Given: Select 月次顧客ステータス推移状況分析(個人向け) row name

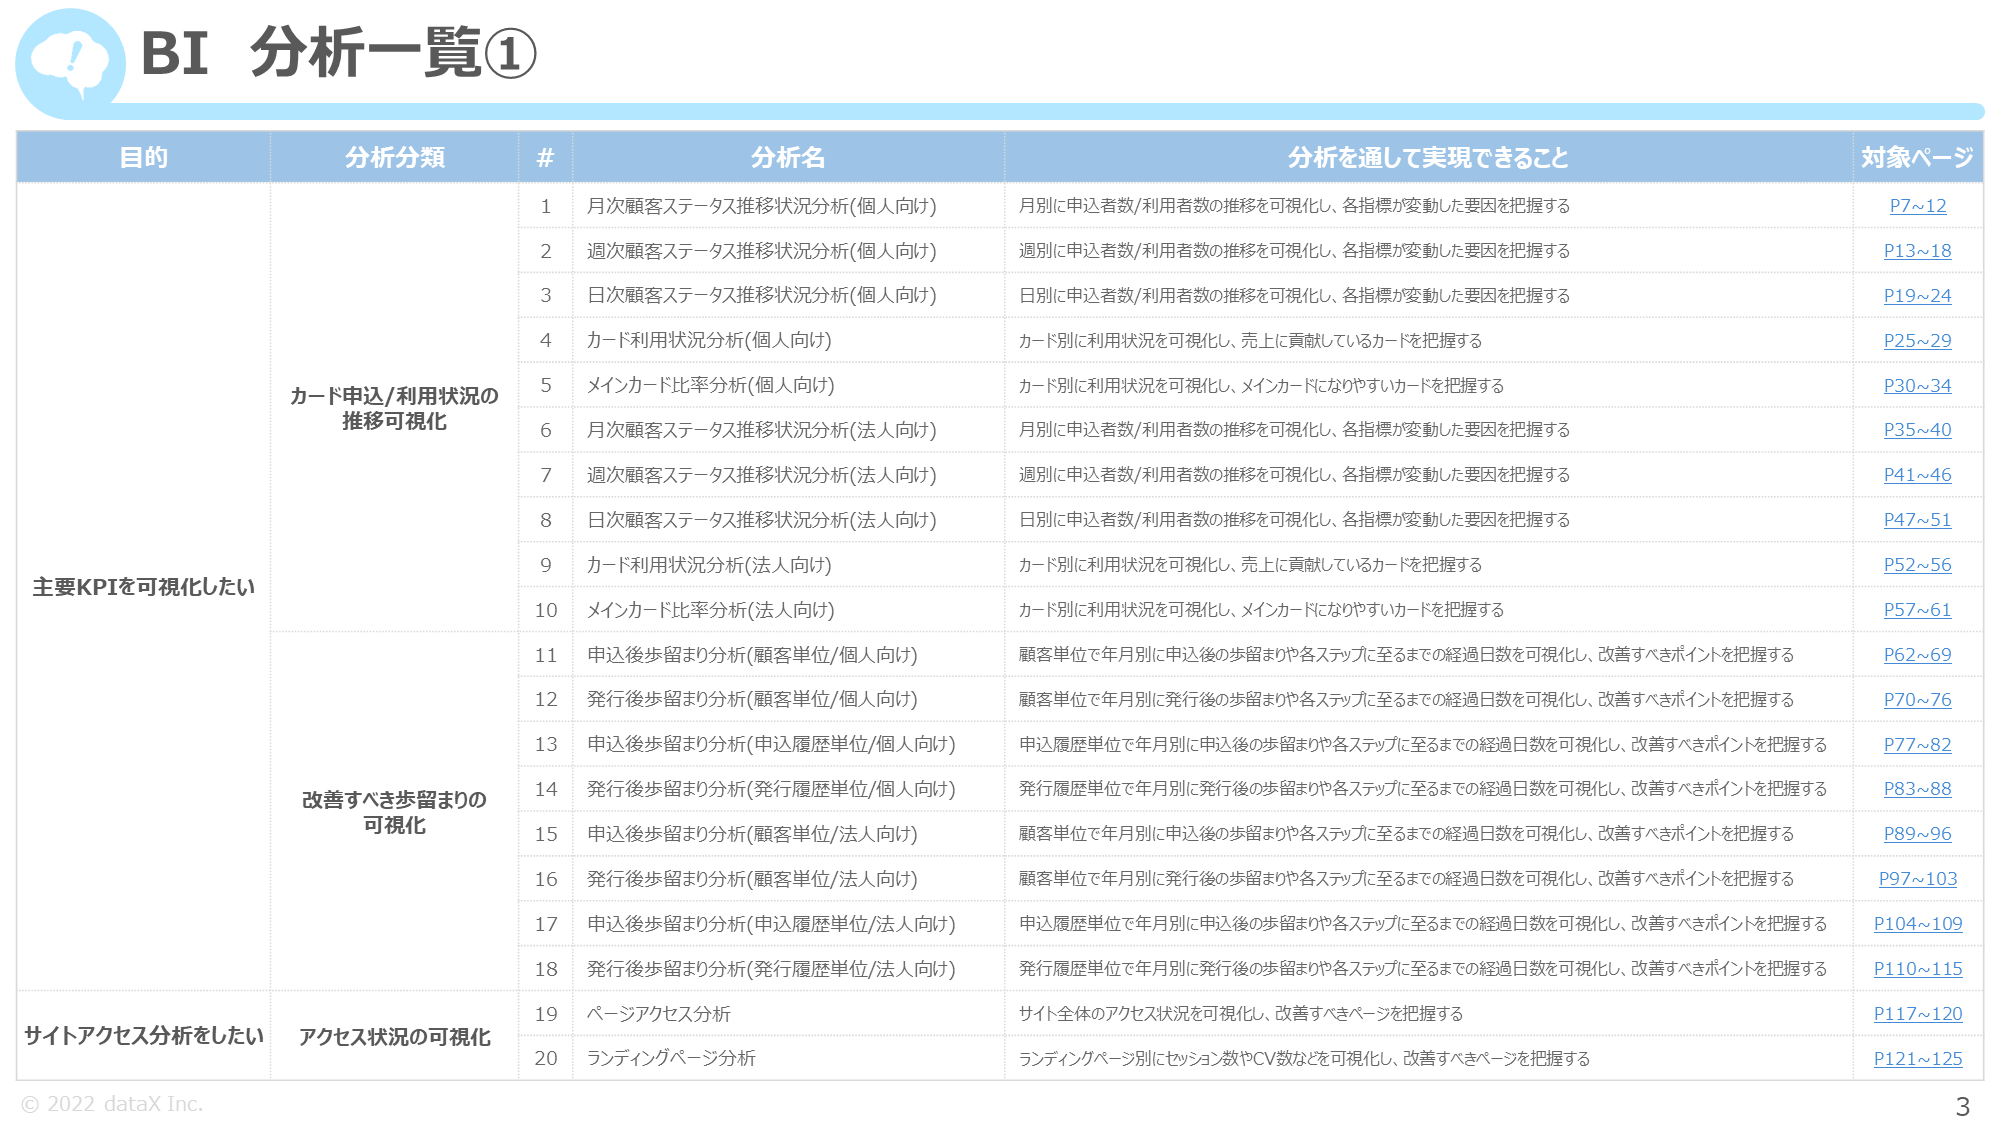Looking at the screenshot, I should 762,206.
